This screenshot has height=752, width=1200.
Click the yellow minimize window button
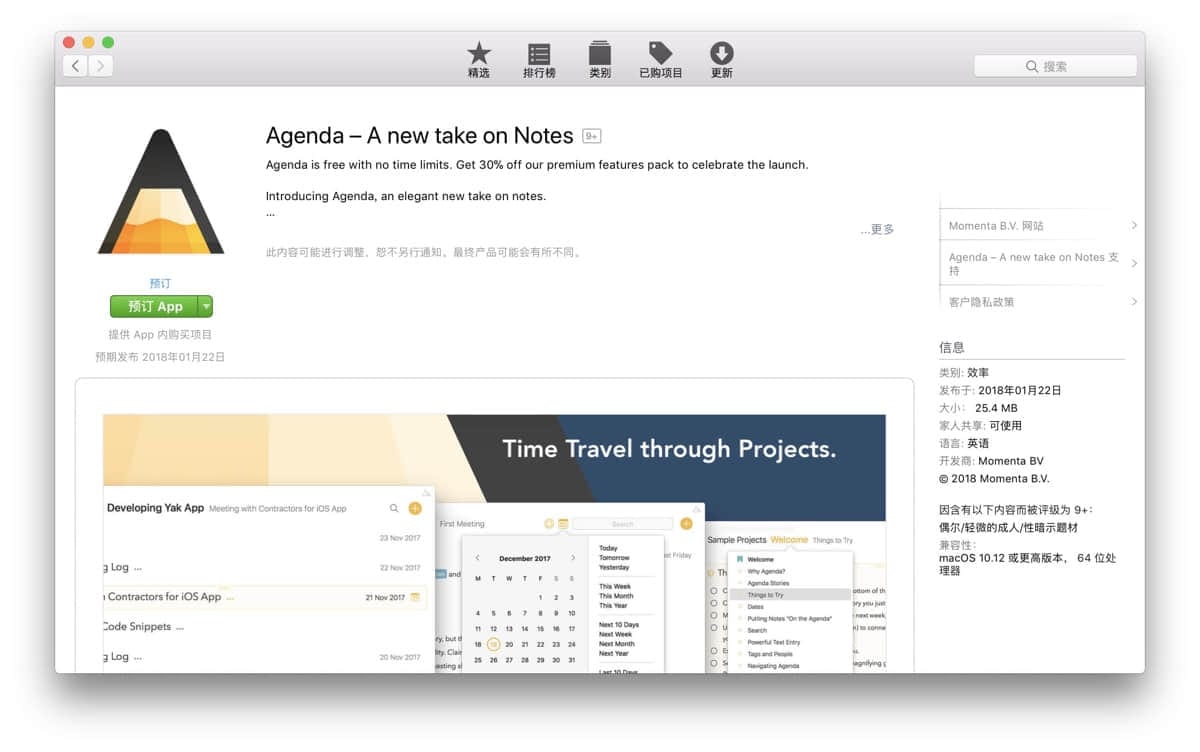(x=88, y=42)
